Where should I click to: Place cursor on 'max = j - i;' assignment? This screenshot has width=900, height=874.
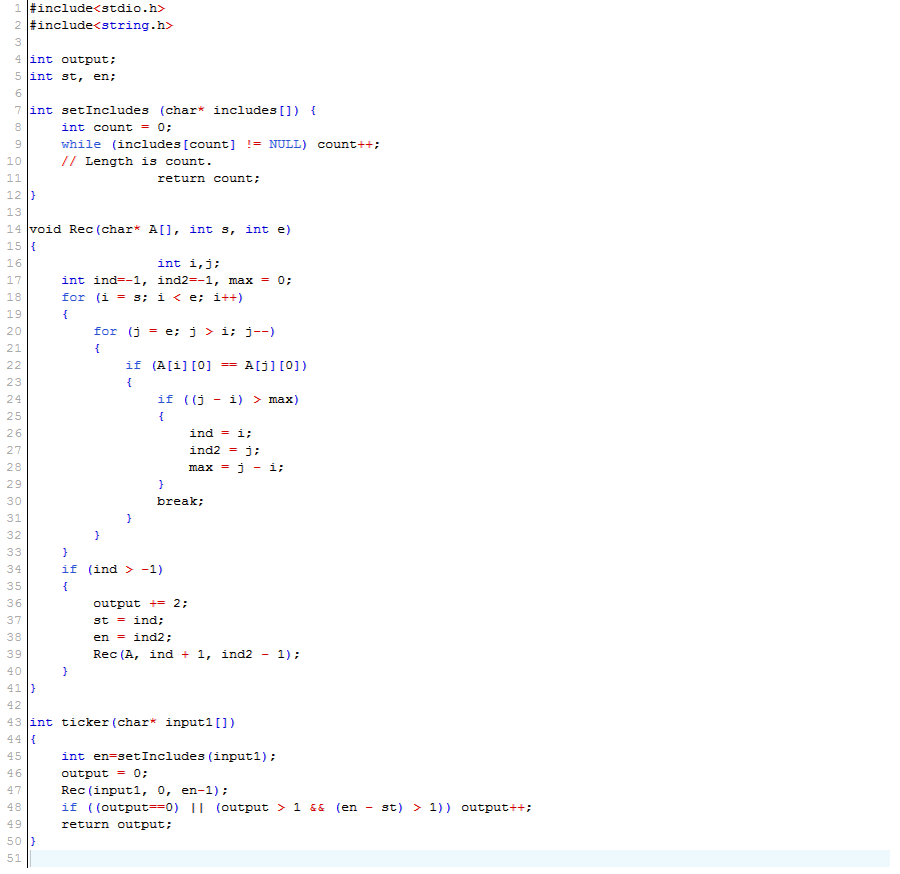pyautogui.click(x=236, y=467)
